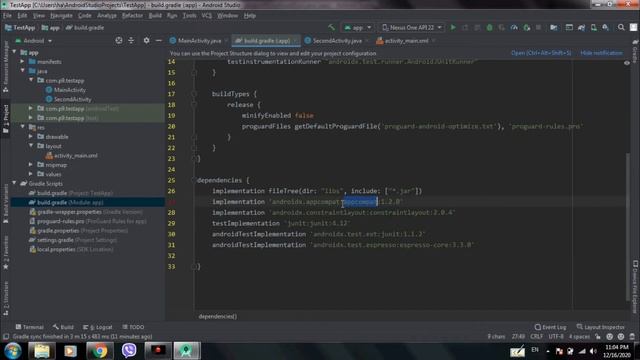Click Sync Project with Gradle Files icon
The height and width of the screenshot is (360, 640).
(581, 27)
